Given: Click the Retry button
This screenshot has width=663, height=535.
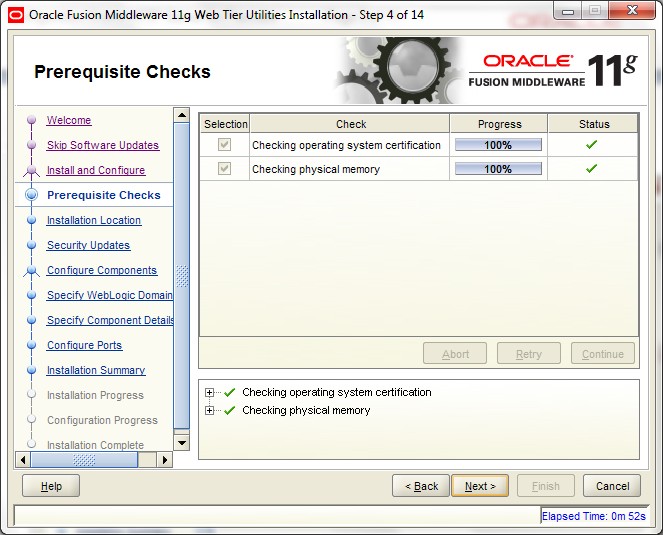Looking at the screenshot, I should [x=529, y=354].
